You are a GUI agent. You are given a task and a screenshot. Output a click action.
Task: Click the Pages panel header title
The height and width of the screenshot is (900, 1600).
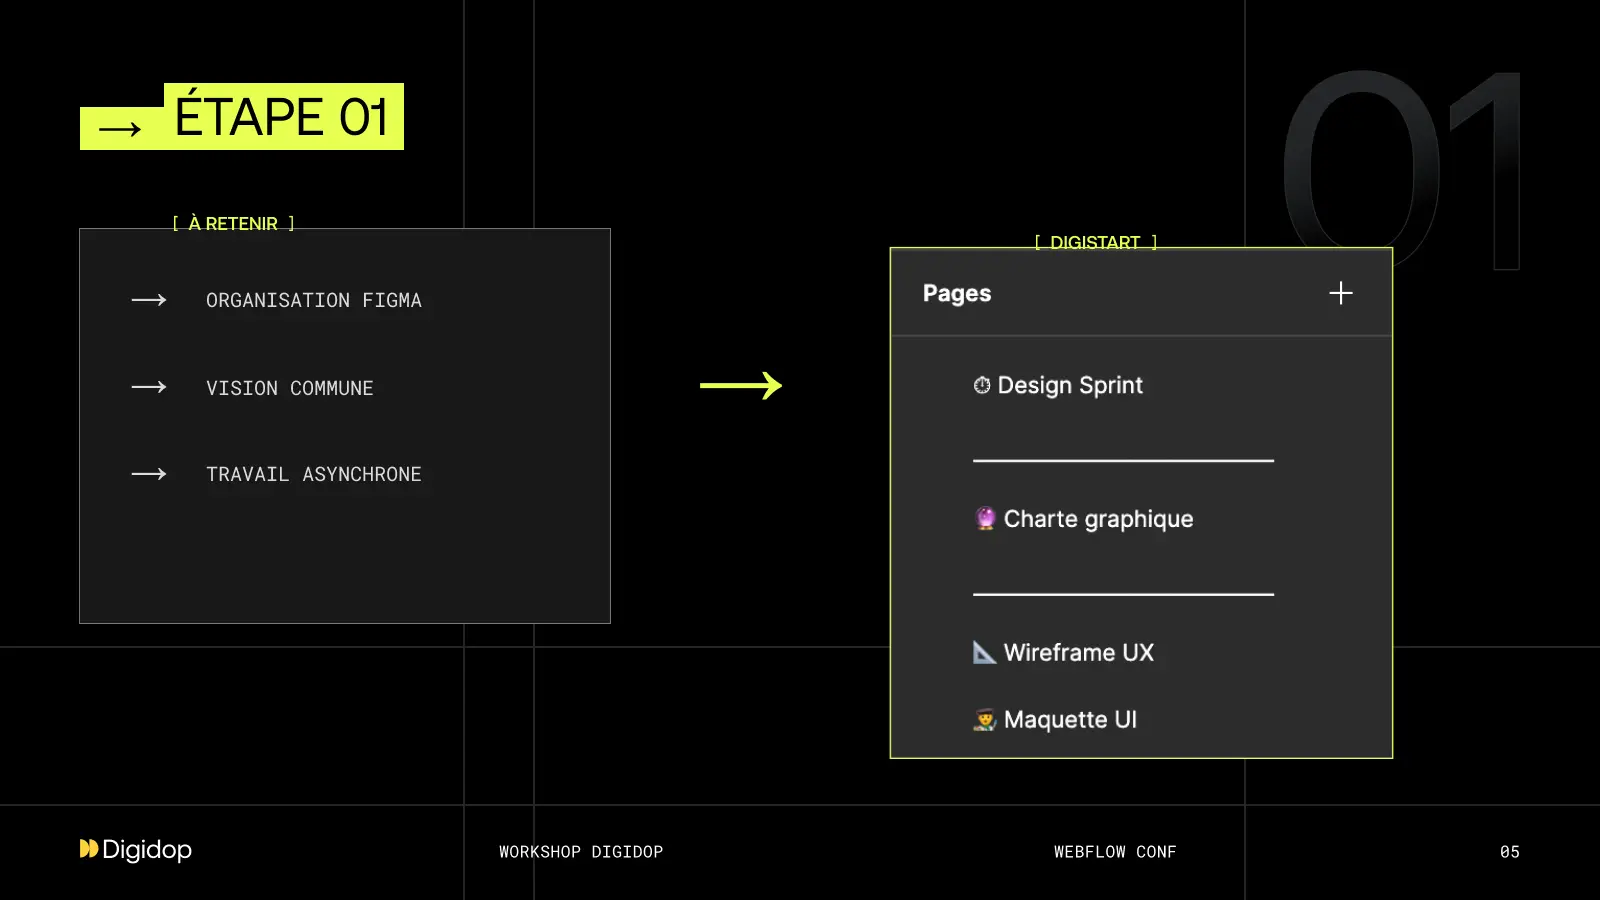(x=956, y=292)
